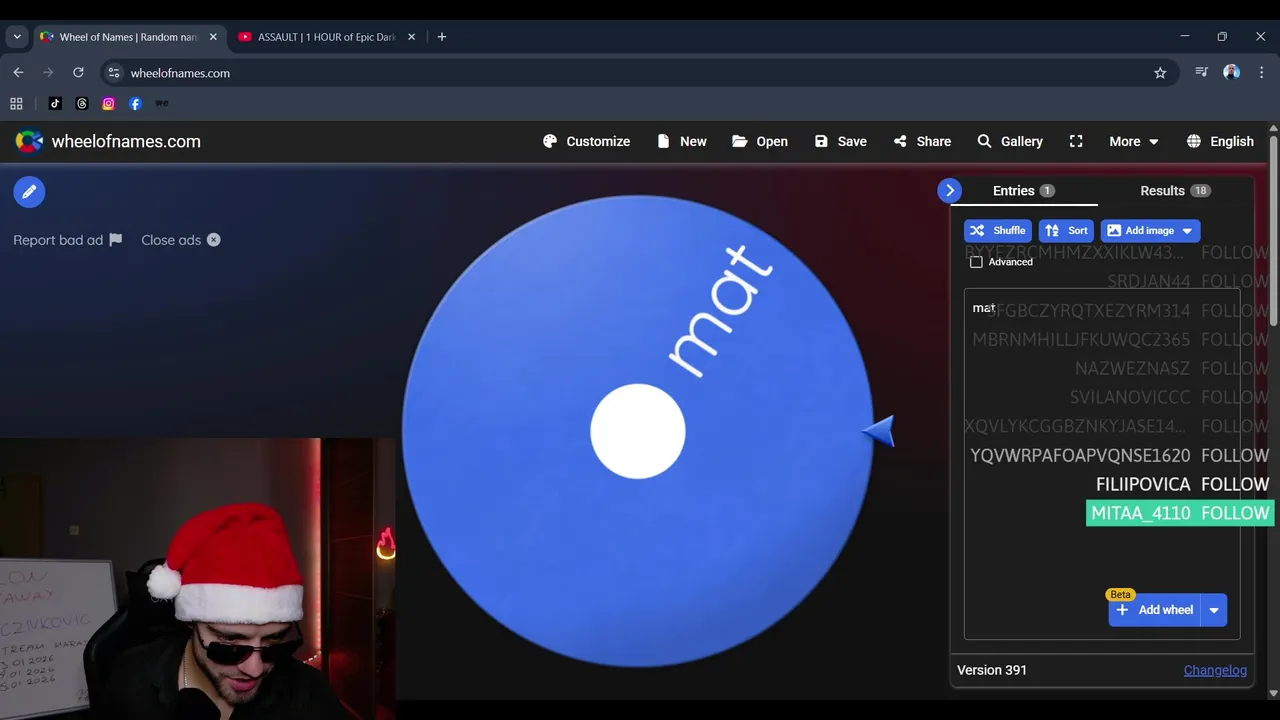Viewport: 1280px width, 720px height.
Task: Enter fullscreen wheel view
Action: click(x=1076, y=141)
